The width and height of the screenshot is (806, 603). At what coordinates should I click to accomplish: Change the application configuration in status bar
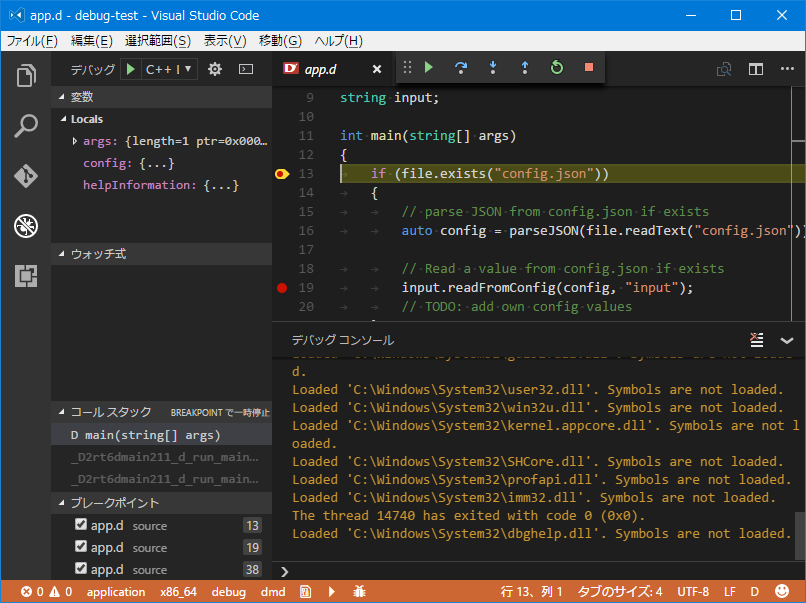116,592
